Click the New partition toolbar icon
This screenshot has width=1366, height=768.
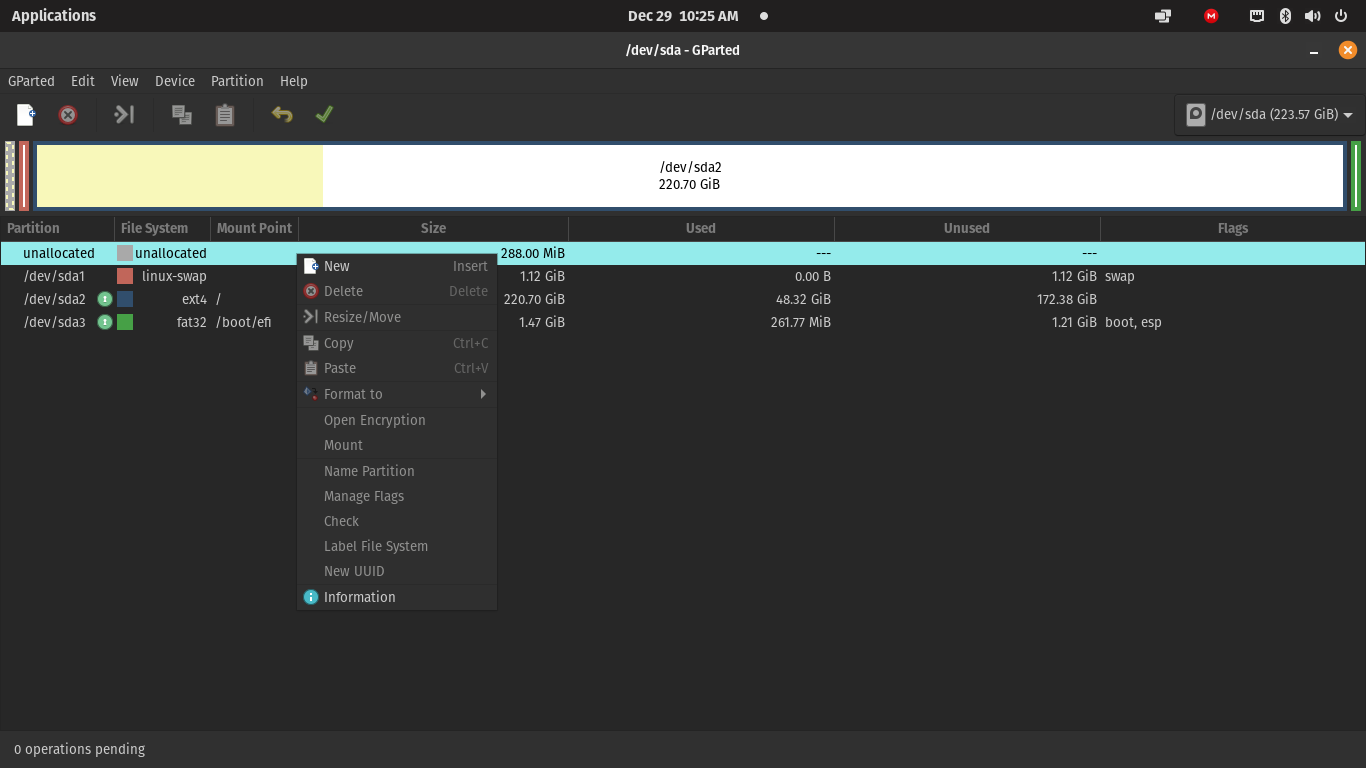point(26,115)
